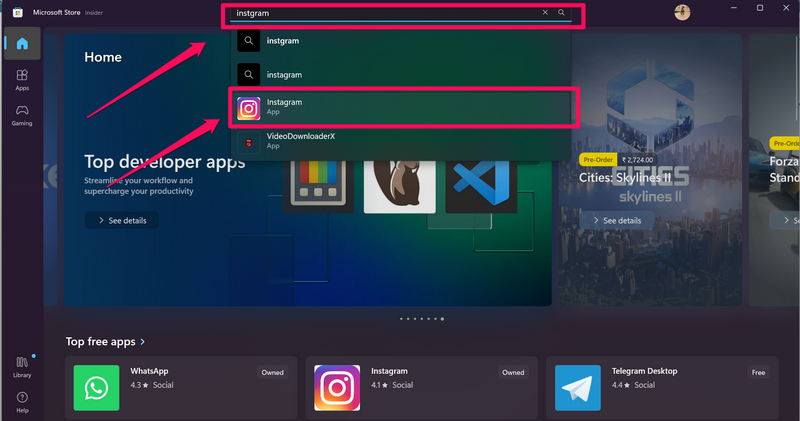800x421 pixels.
Task: Open the Gaming section in the sidebar
Action: [22, 115]
